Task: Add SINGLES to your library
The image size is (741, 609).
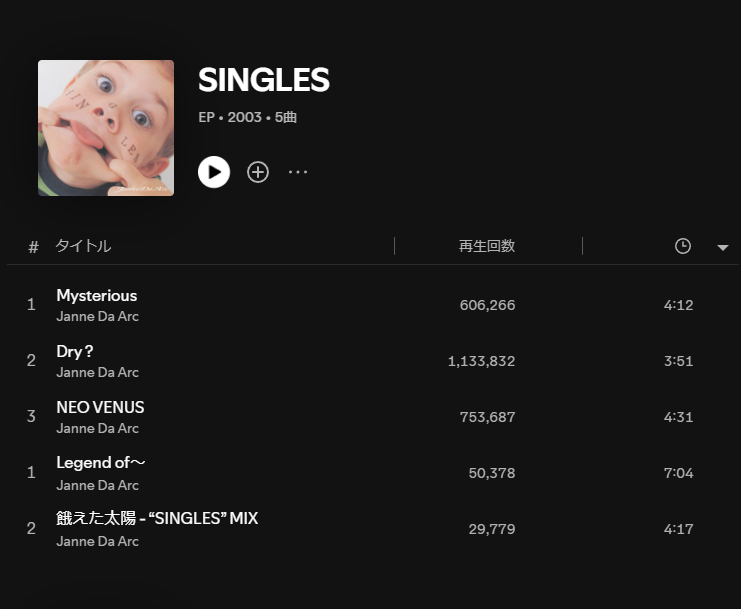Action: click(x=258, y=172)
